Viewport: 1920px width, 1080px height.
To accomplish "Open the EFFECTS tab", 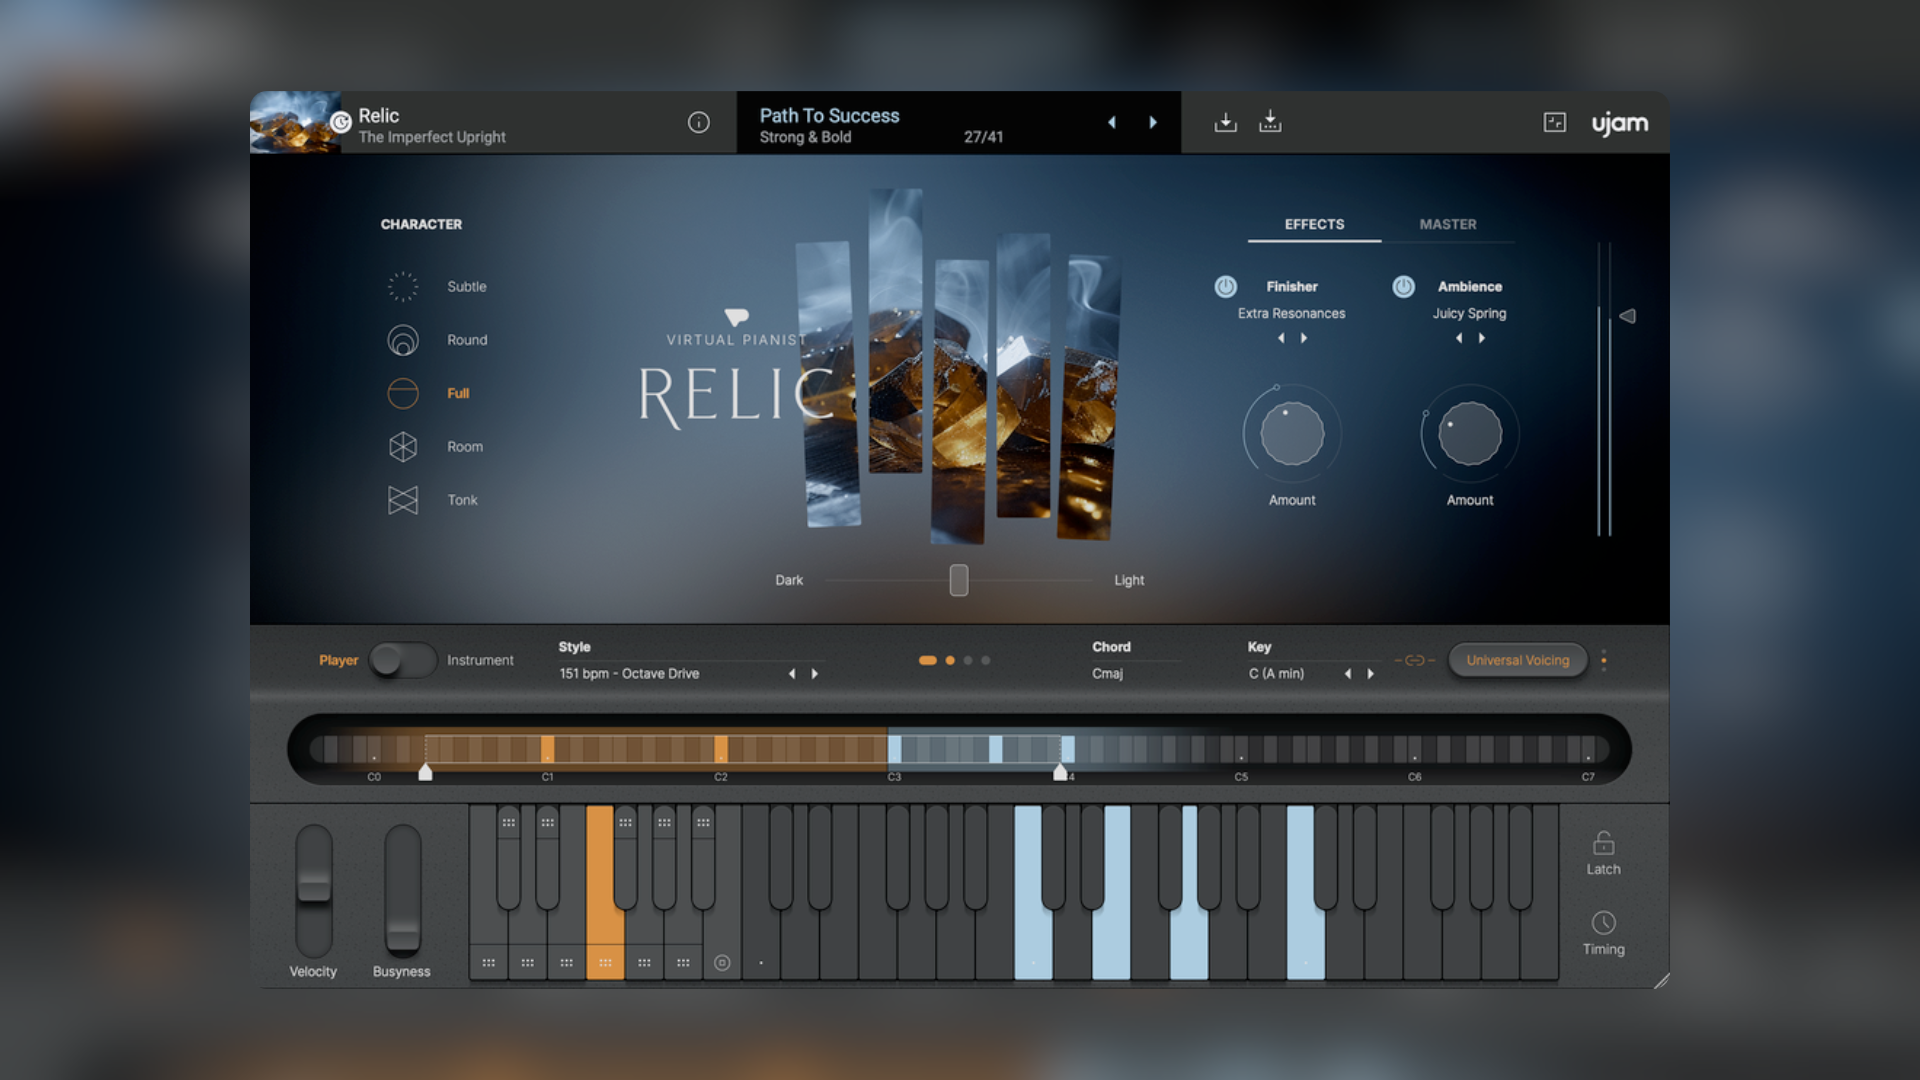I will 1313,224.
